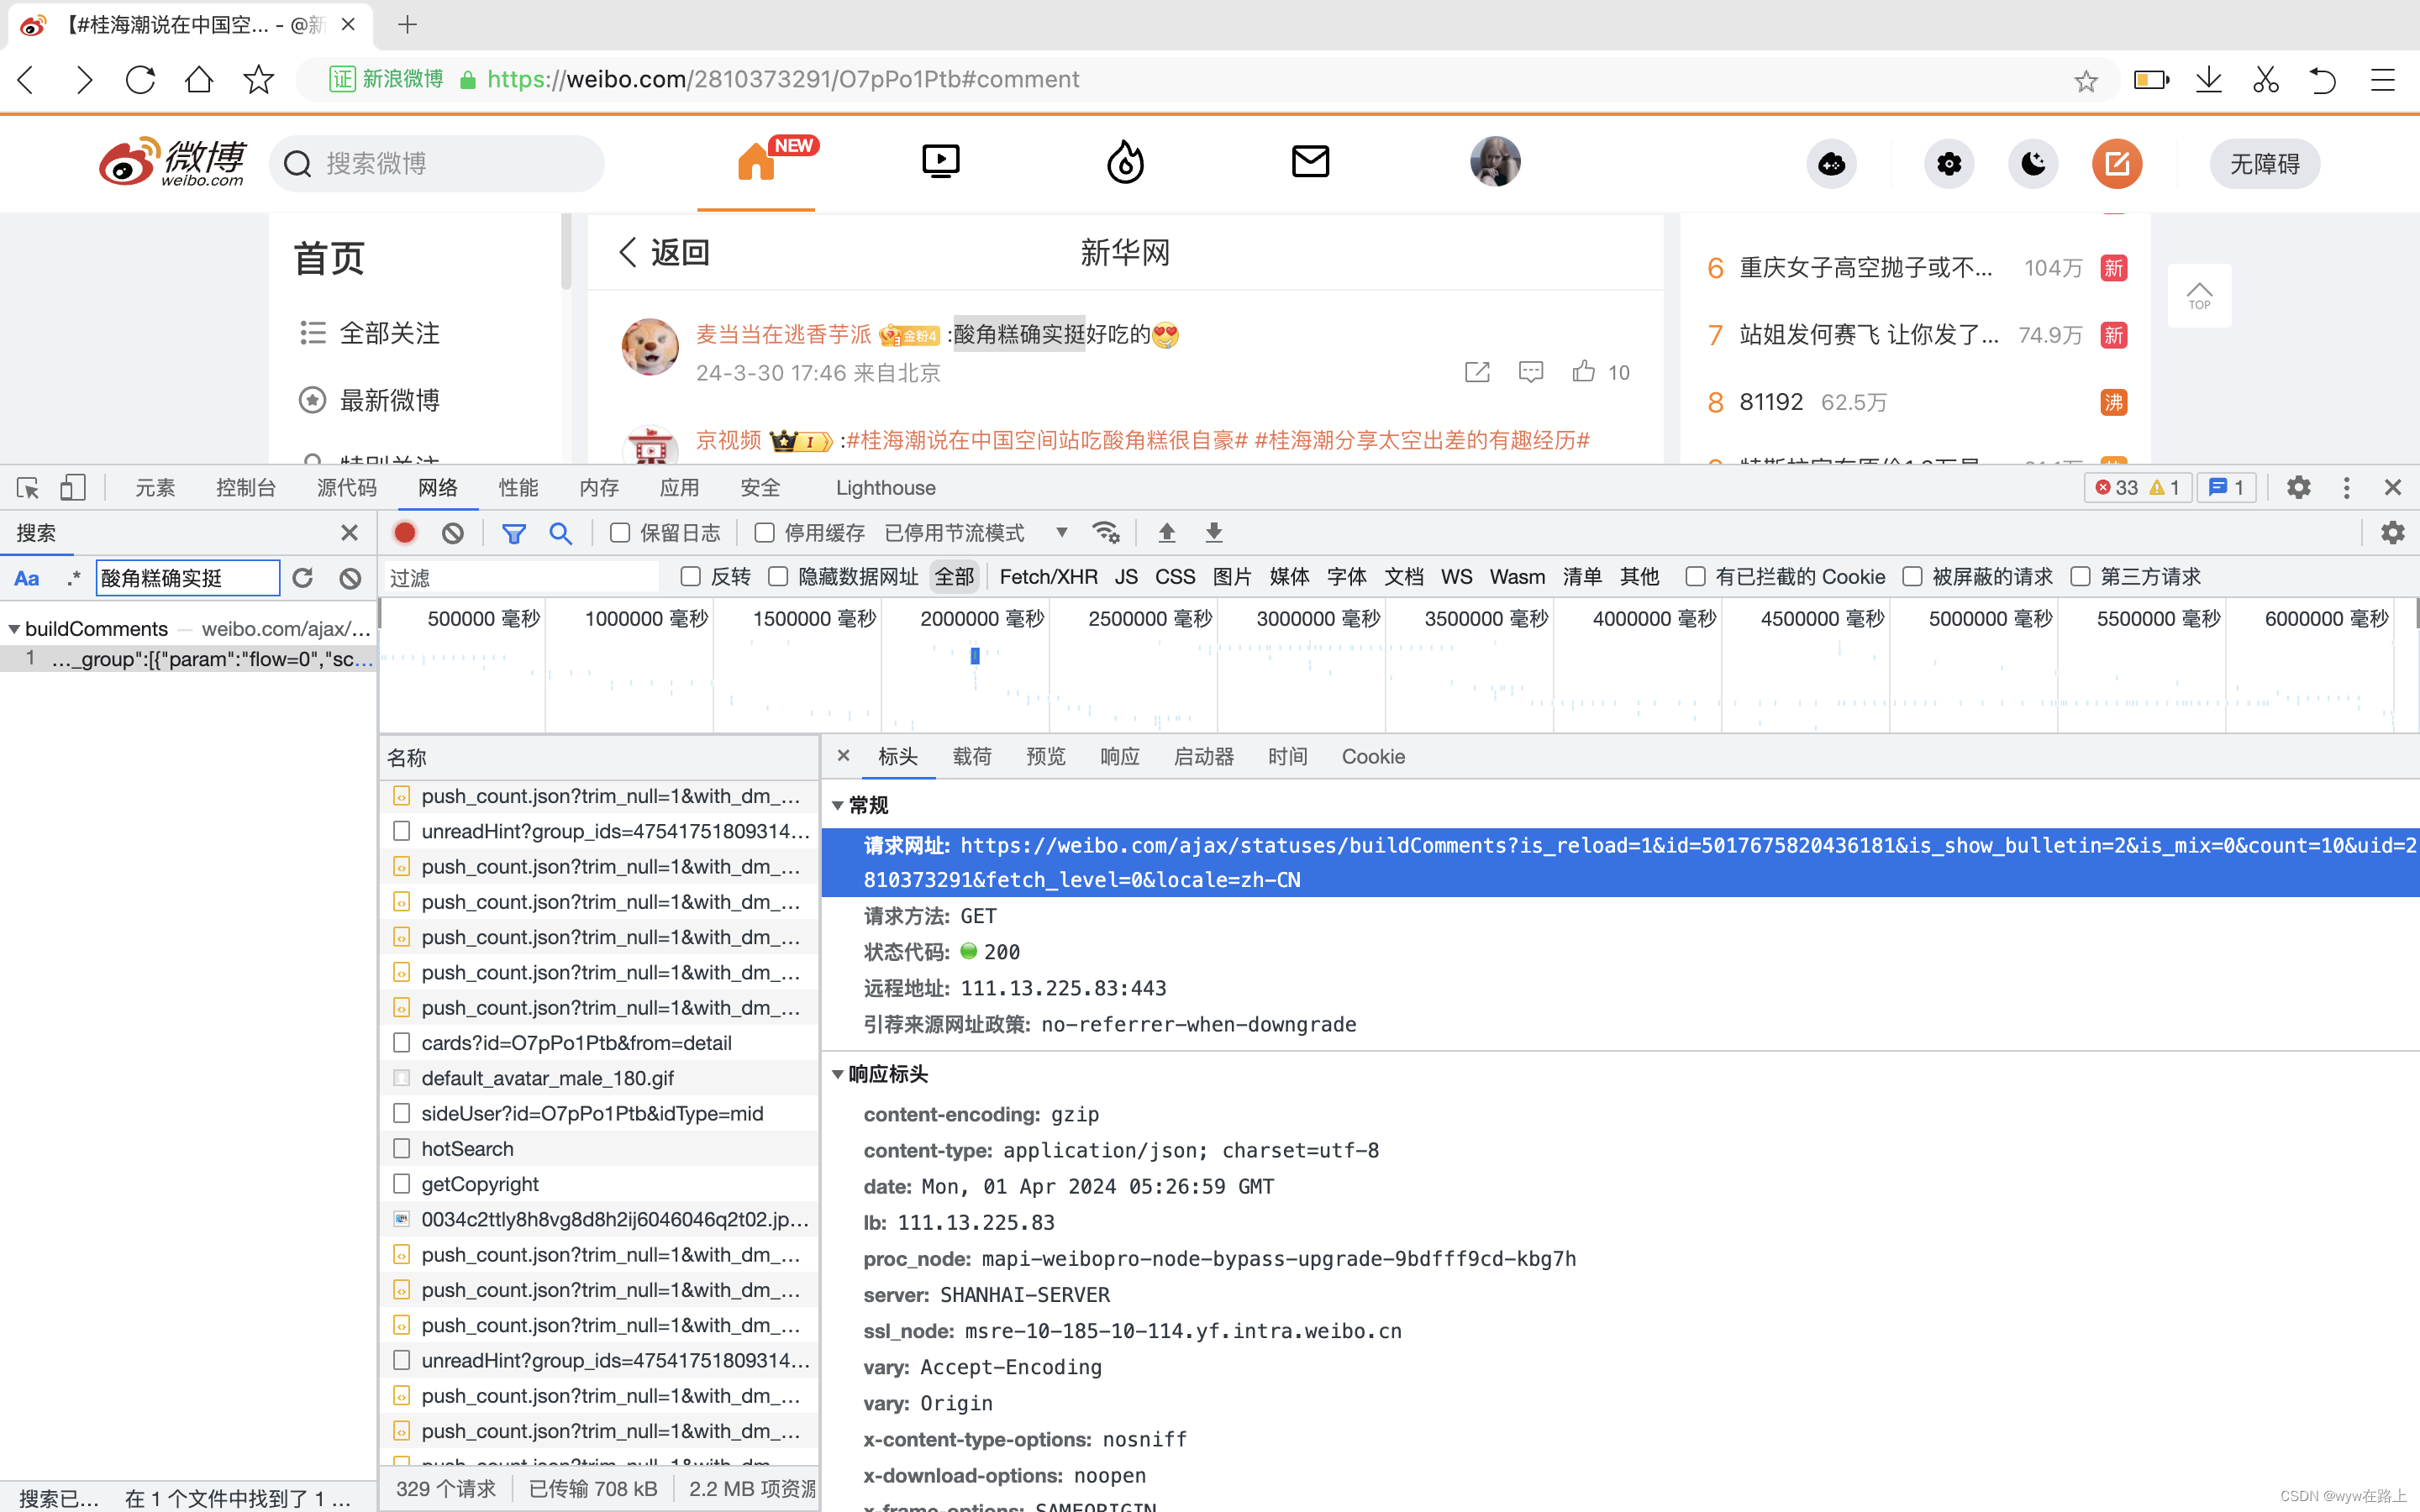Click TOP back-to-top button
This screenshot has height=1512, width=2420.
click(2199, 295)
